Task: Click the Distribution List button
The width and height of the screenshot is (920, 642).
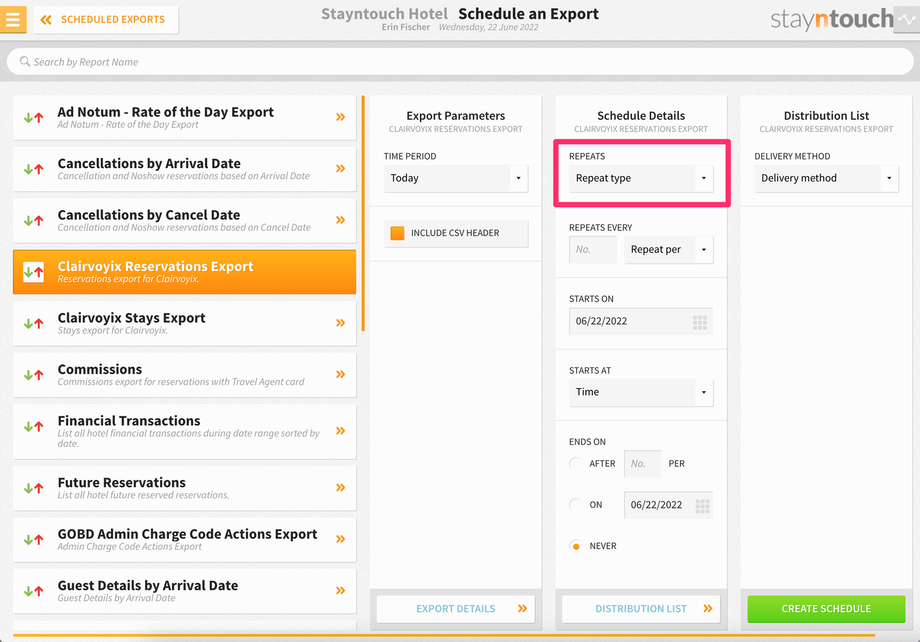Action: 641,609
